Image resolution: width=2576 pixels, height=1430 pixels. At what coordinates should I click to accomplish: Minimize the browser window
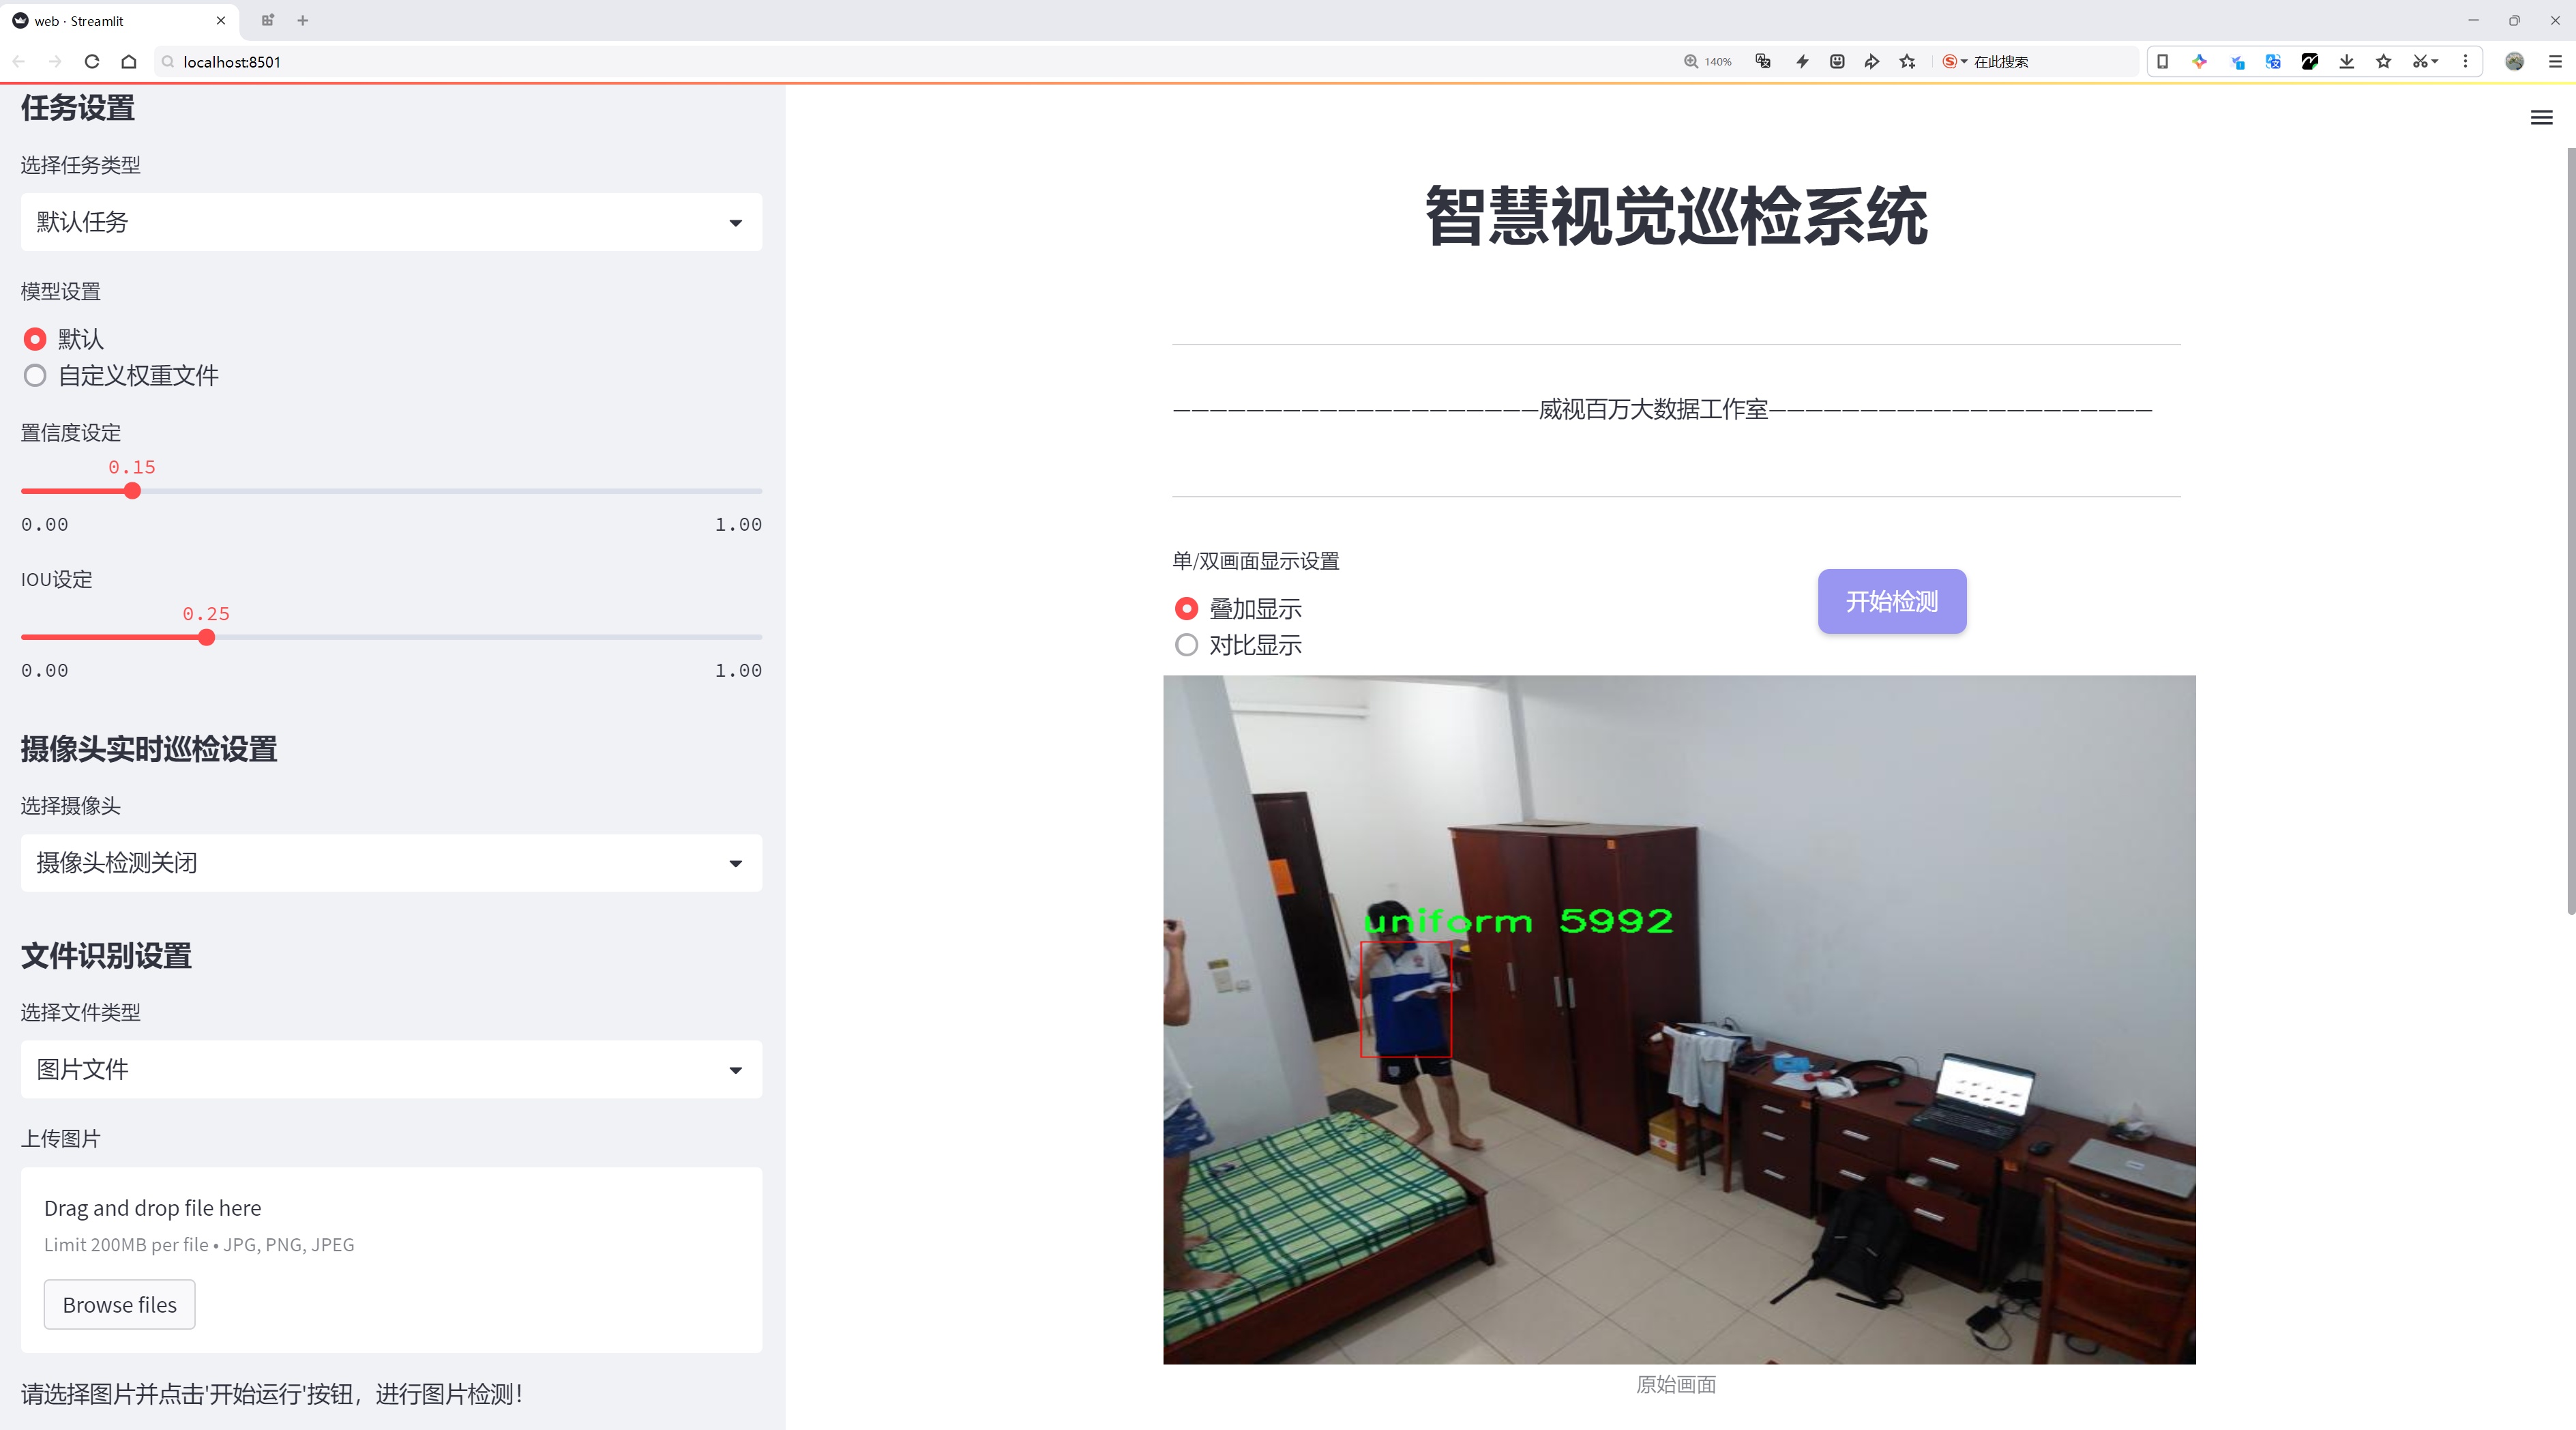[x=2473, y=20]
